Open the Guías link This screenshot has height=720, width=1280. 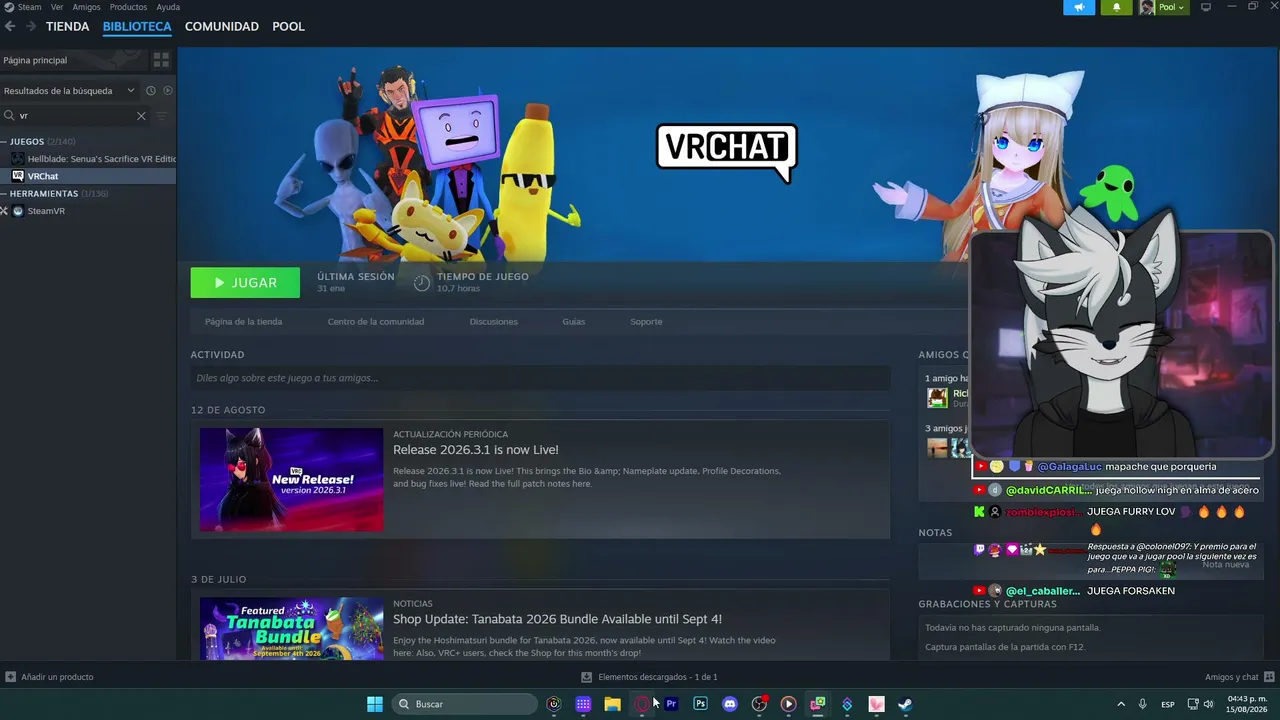[574, 322]
